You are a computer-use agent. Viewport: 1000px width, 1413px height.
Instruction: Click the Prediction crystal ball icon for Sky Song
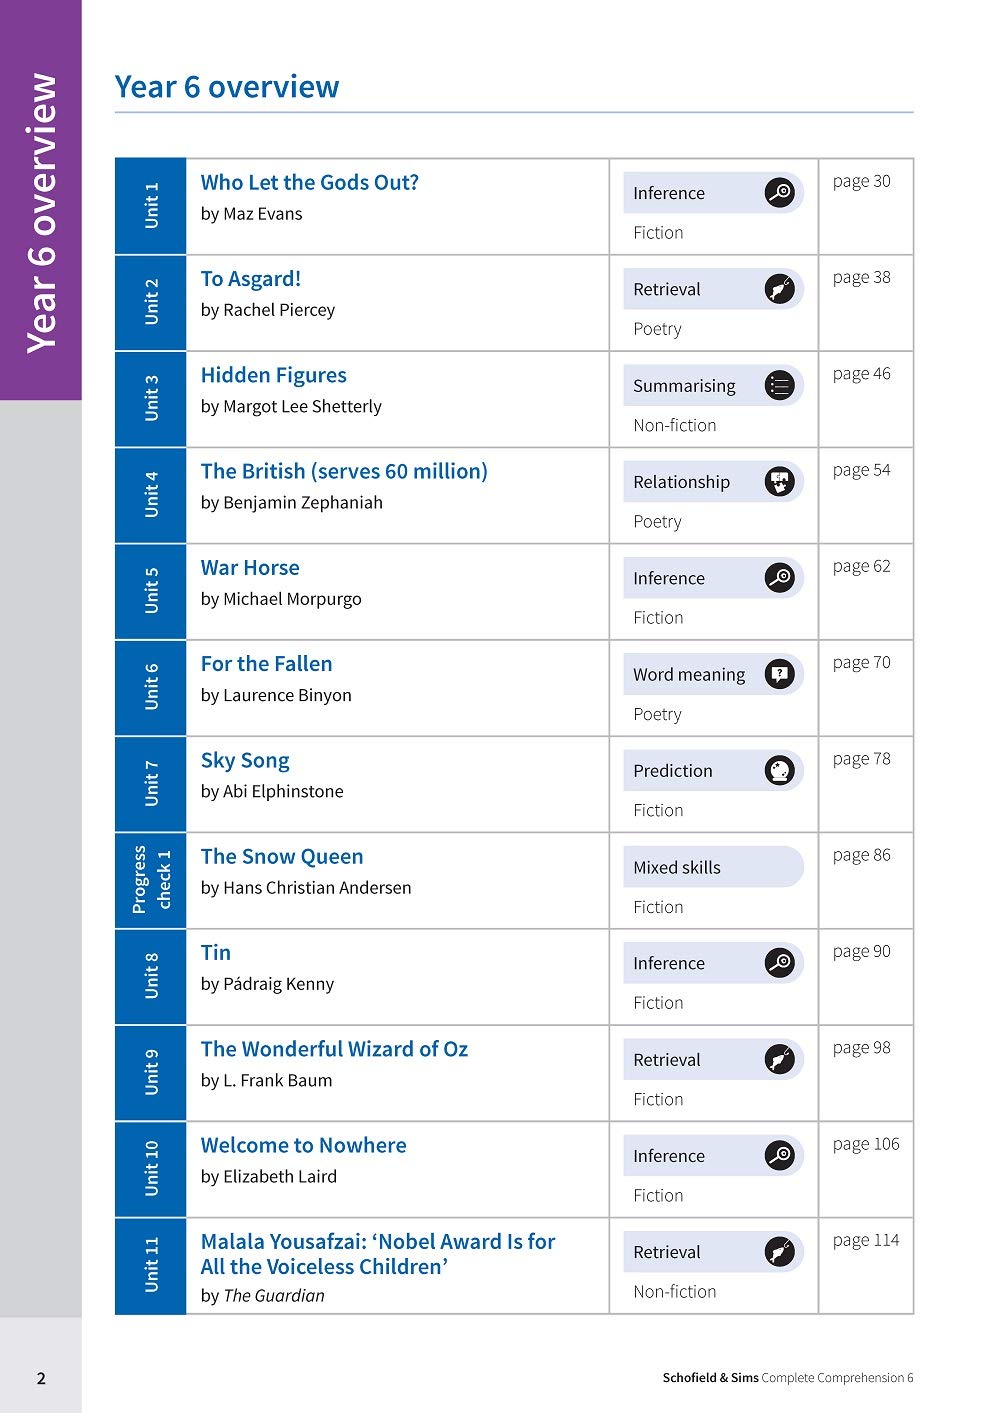[780, 770]
